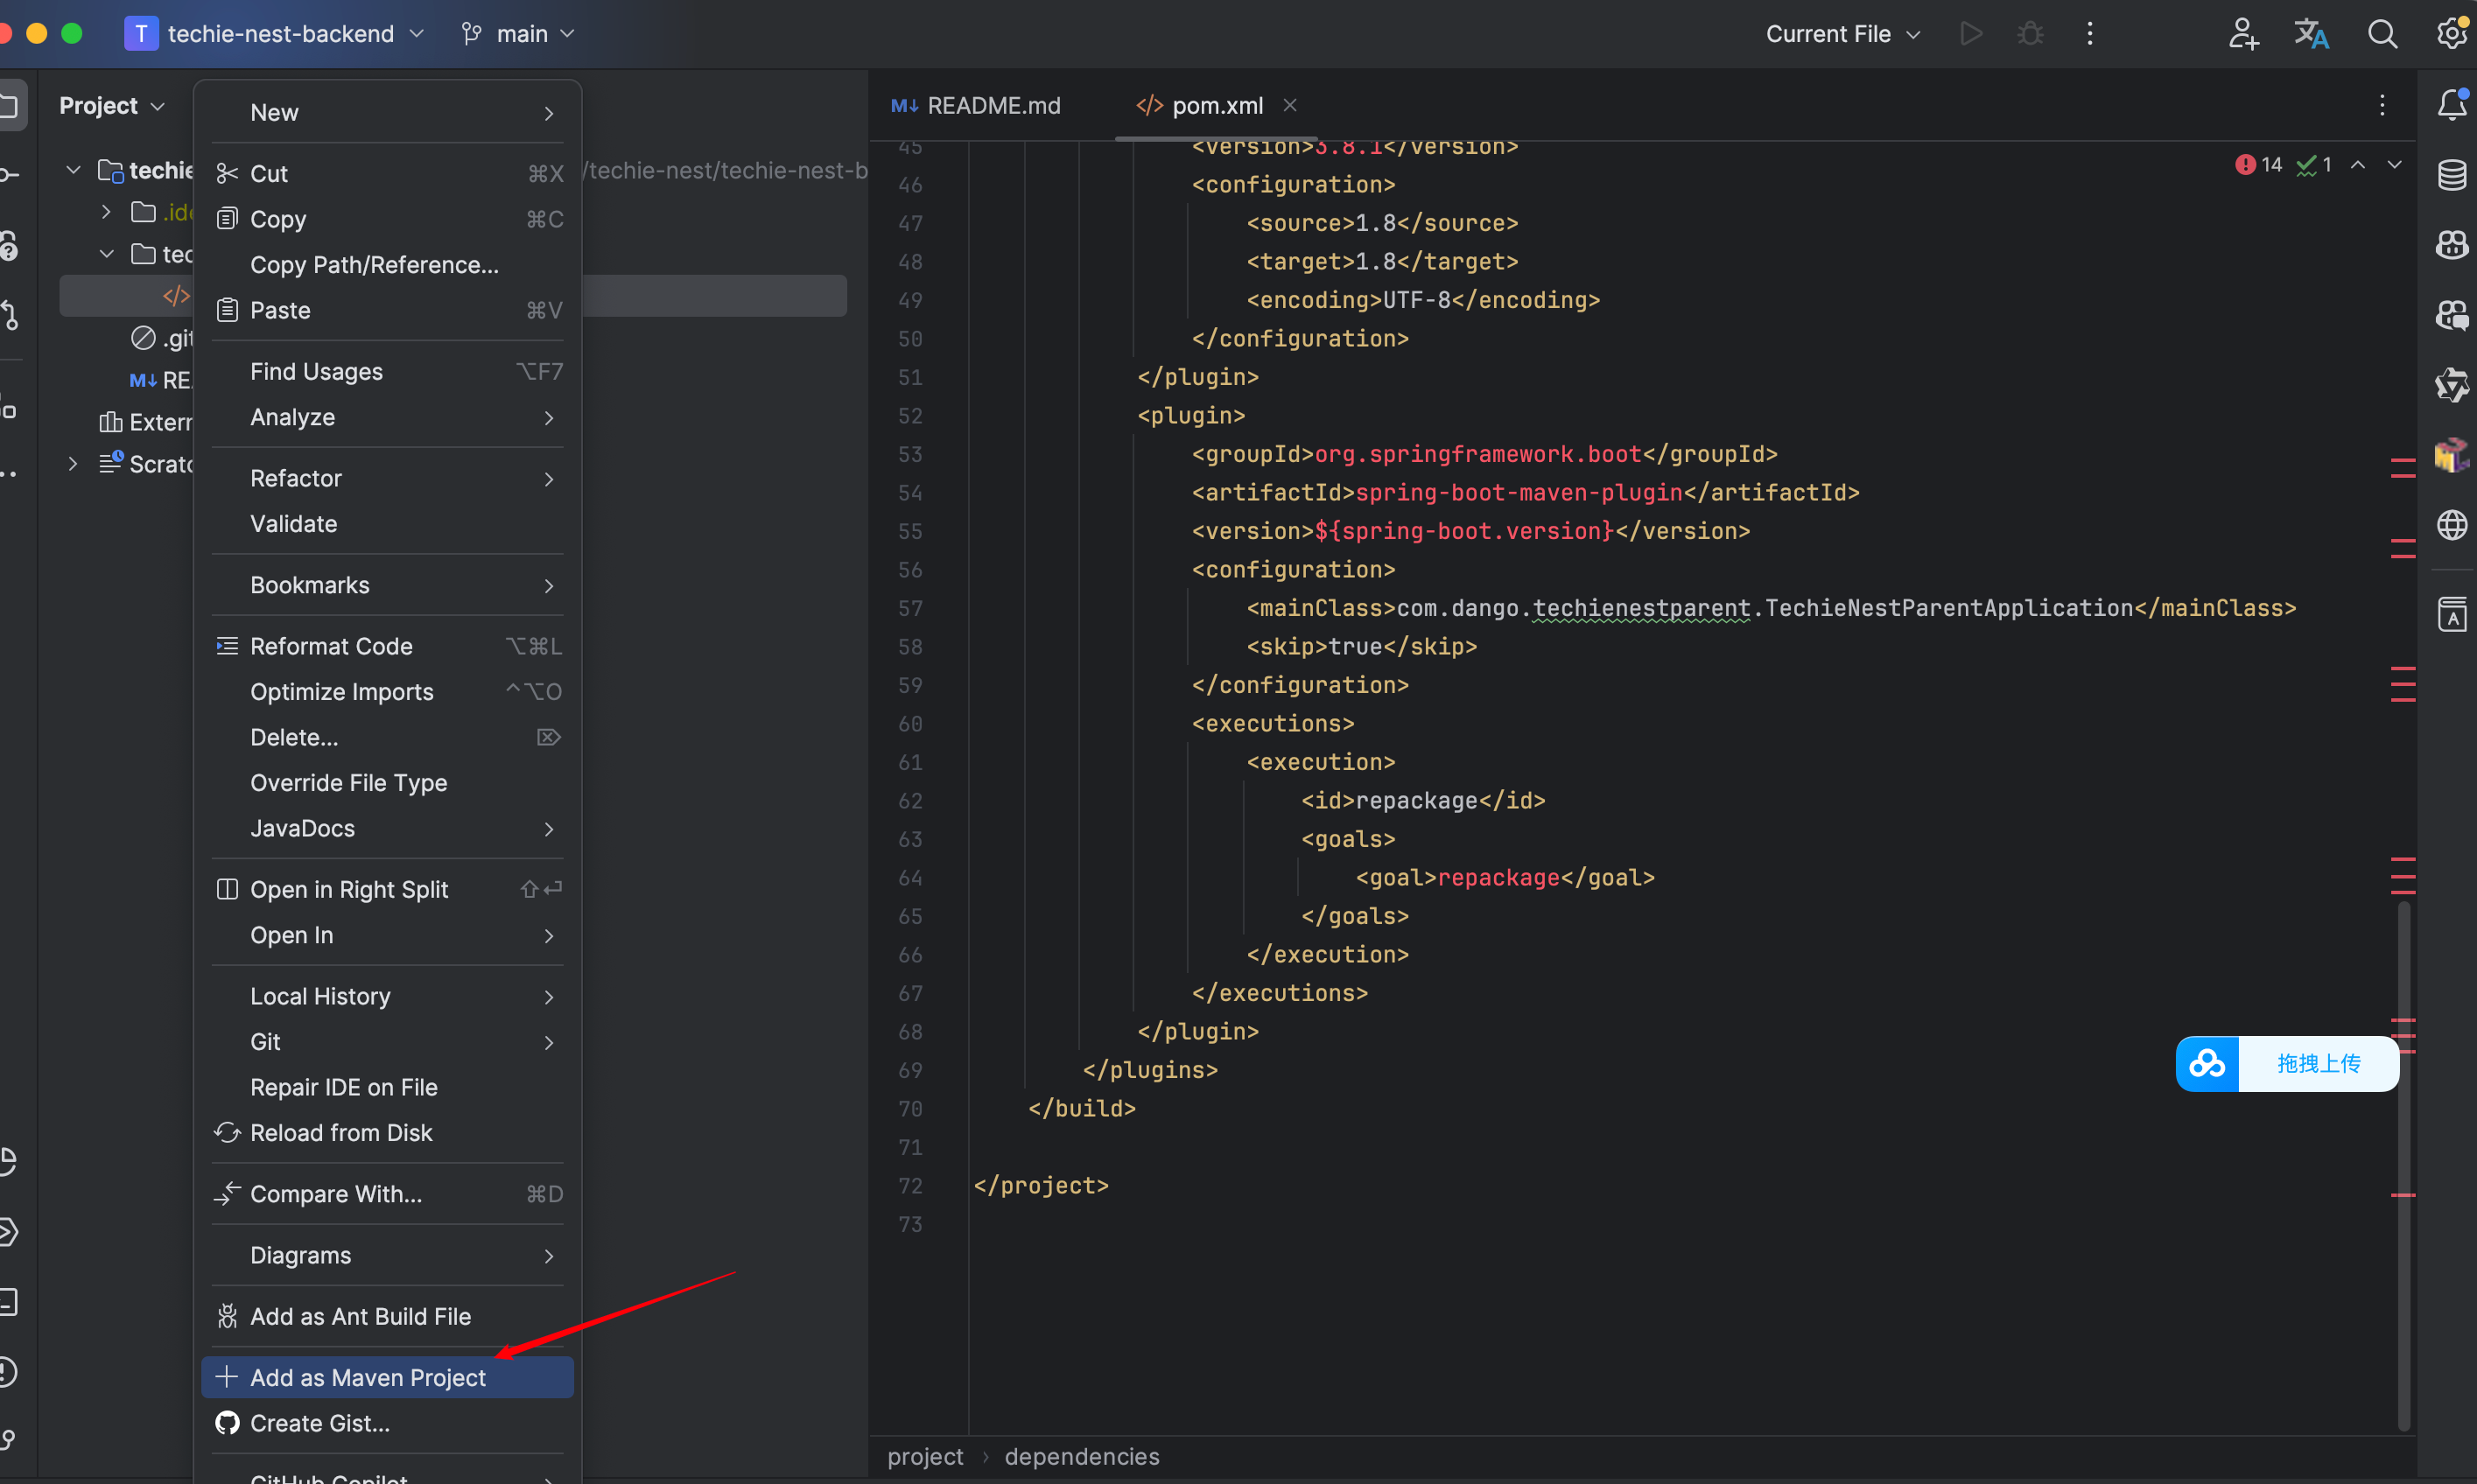Open the Analyze submenu
The width and height of the screenshot is (2477, 1484).
387,417
